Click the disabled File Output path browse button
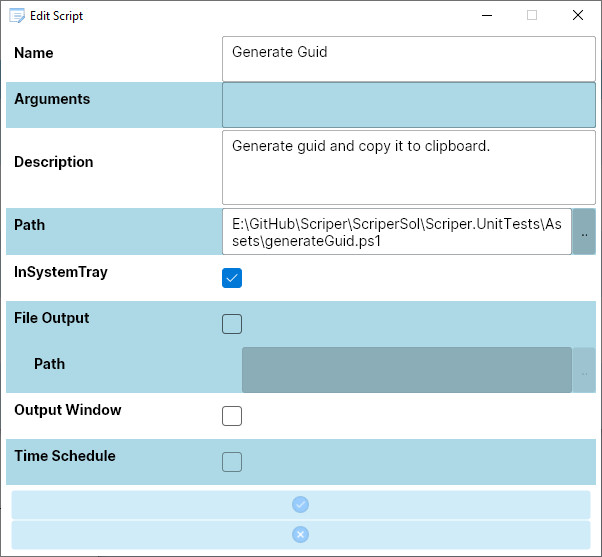This screenshot has width=602, height=557. pos(584,371)
